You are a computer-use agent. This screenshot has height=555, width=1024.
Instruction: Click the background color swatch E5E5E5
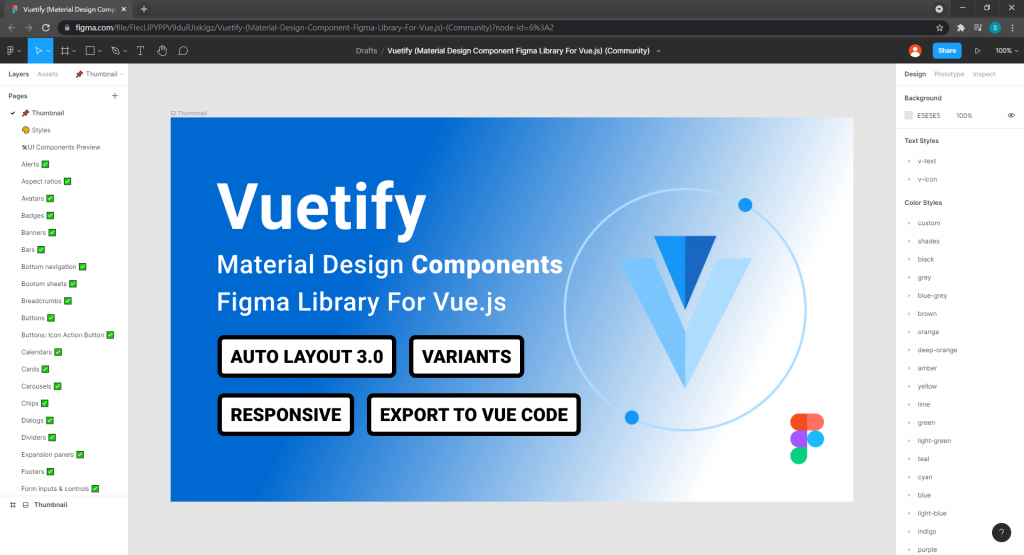click(908, 116)
